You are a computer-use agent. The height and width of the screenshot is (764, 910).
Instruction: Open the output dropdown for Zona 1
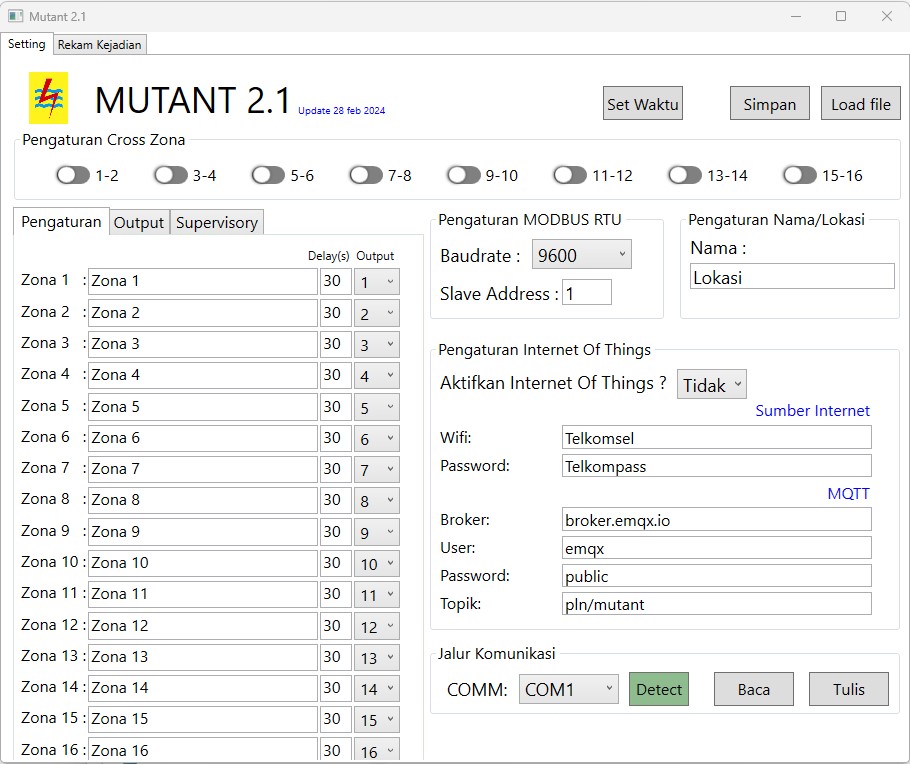tap(376, 281)
